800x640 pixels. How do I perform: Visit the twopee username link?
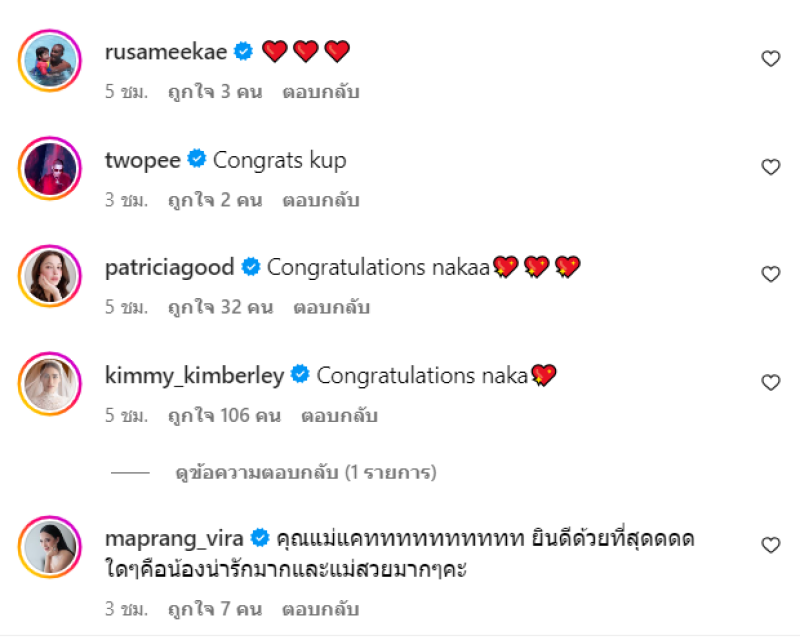pyautogui.click(x=142, y=160)
